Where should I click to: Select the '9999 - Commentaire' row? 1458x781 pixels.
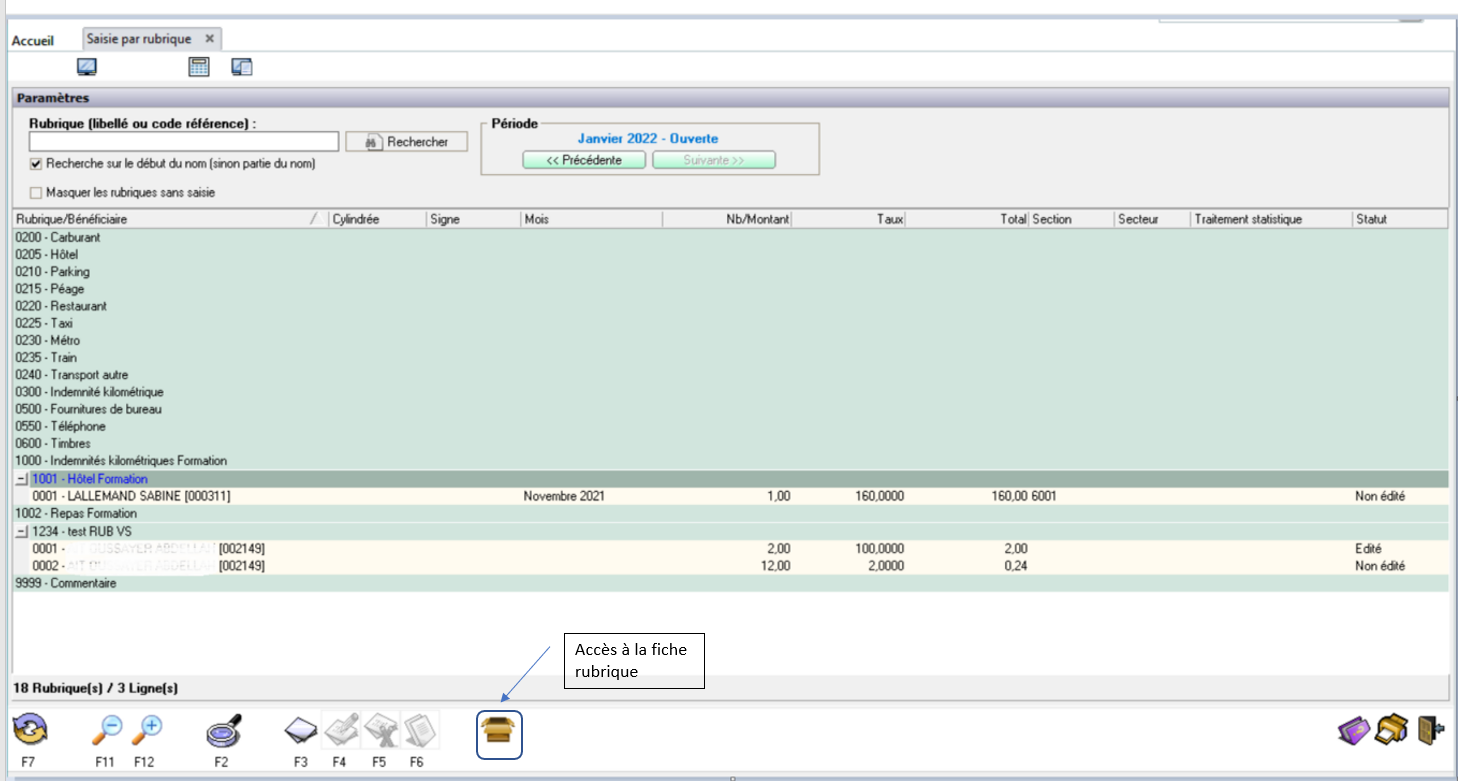tap(731, 583)
